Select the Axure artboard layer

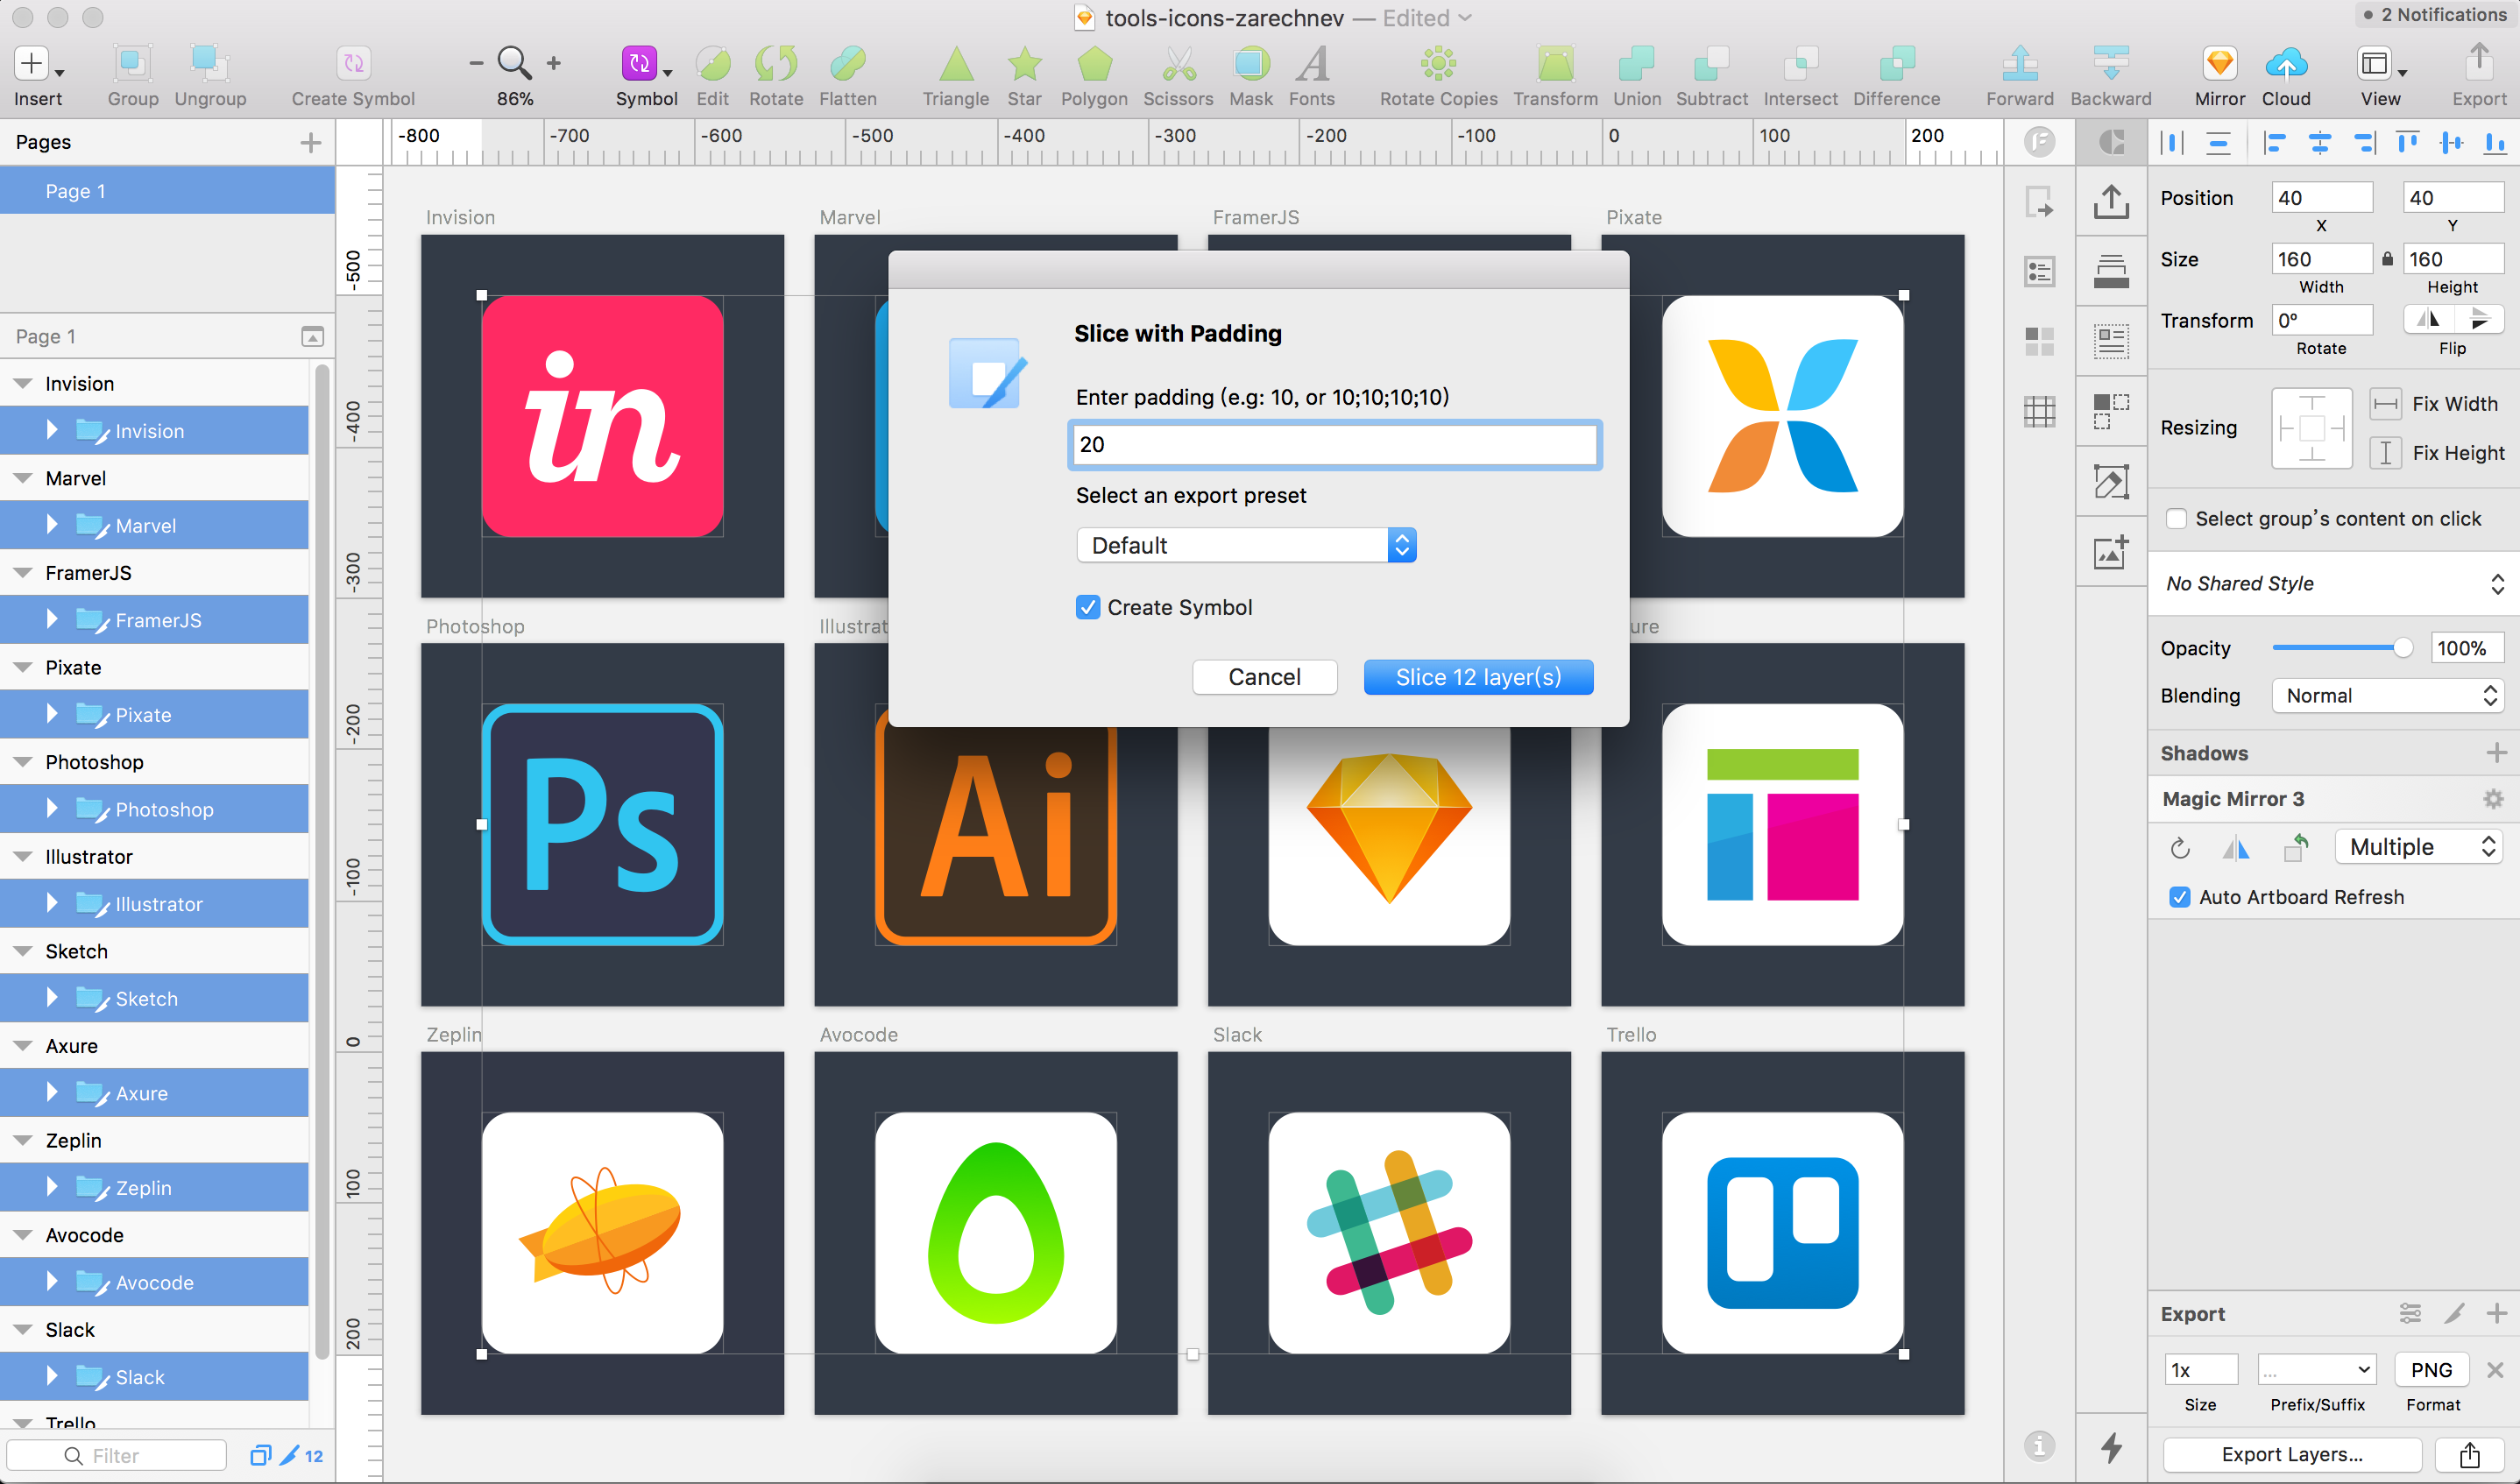(154, 1046)
